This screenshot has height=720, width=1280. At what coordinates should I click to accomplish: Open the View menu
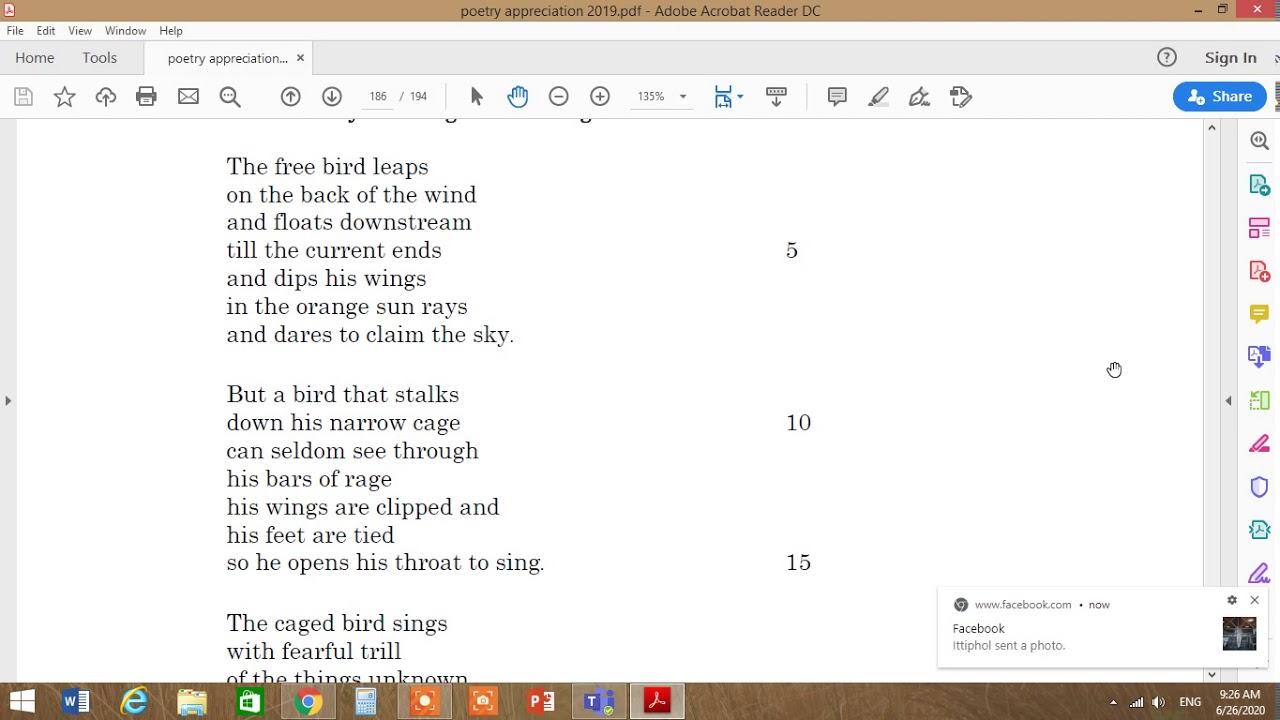click(80, 31)
